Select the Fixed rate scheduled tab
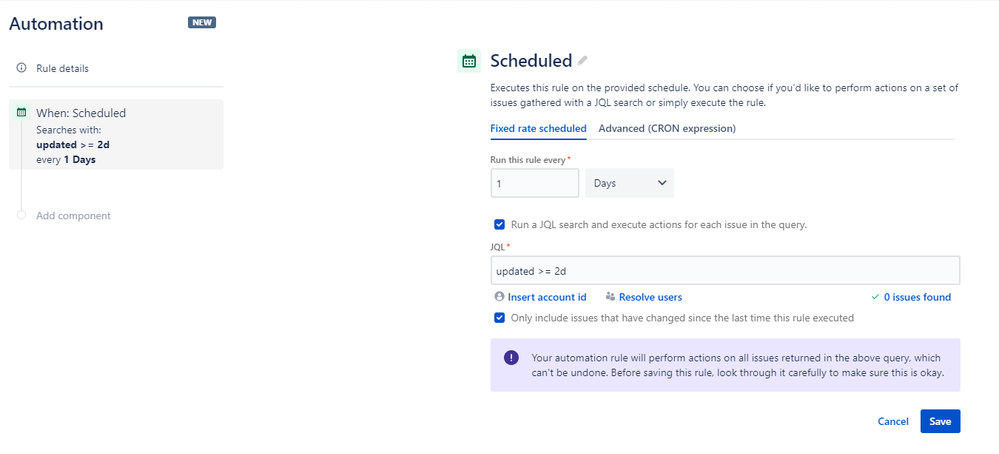Image resolution: width=999 pixels, height=454 pixels. (x=538, y=129)
